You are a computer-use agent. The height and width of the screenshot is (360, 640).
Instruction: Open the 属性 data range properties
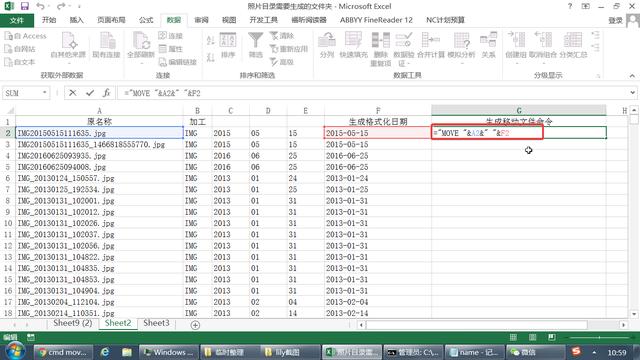pos(171,49)
